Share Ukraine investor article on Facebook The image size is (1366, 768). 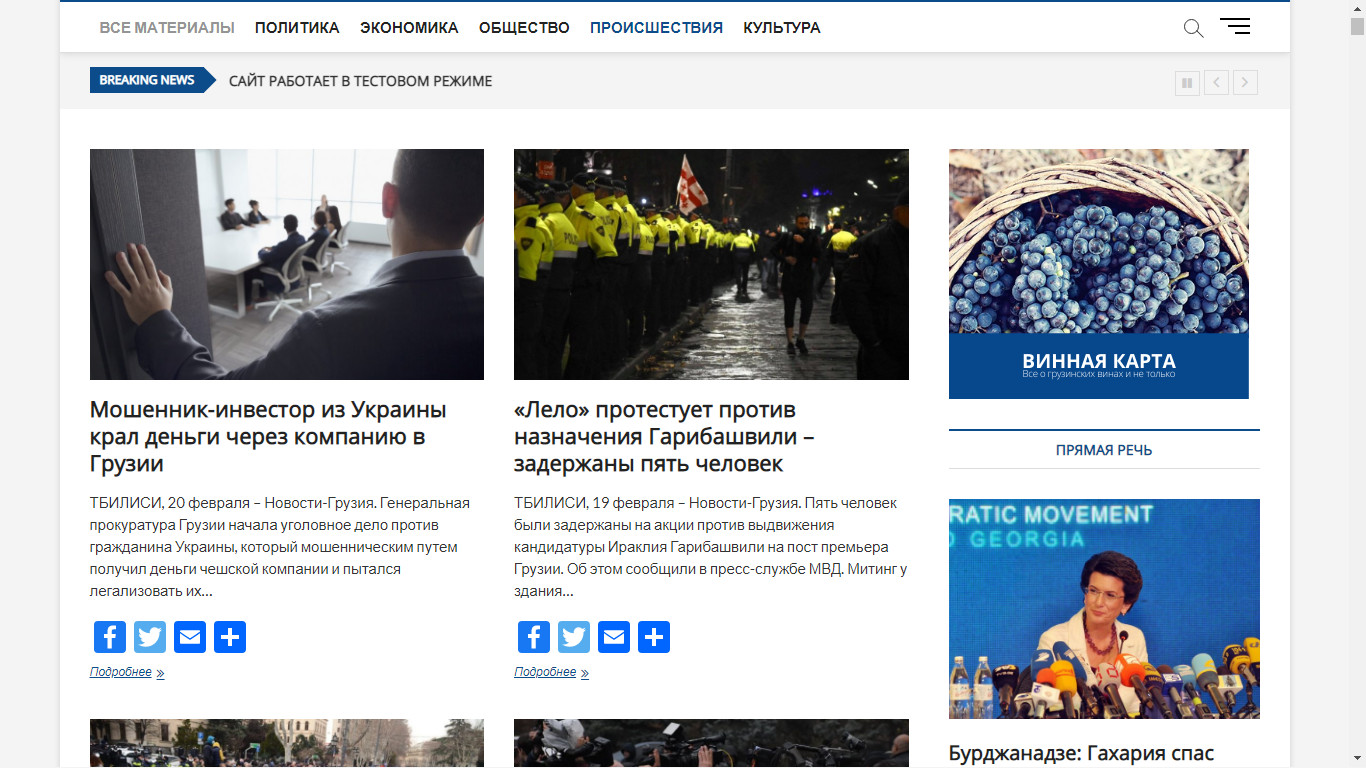pyautogui.click(x=110, y=637)
